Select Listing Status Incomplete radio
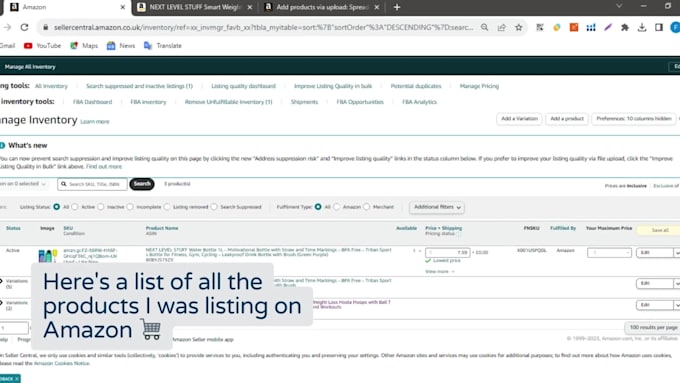 point(130,207)
